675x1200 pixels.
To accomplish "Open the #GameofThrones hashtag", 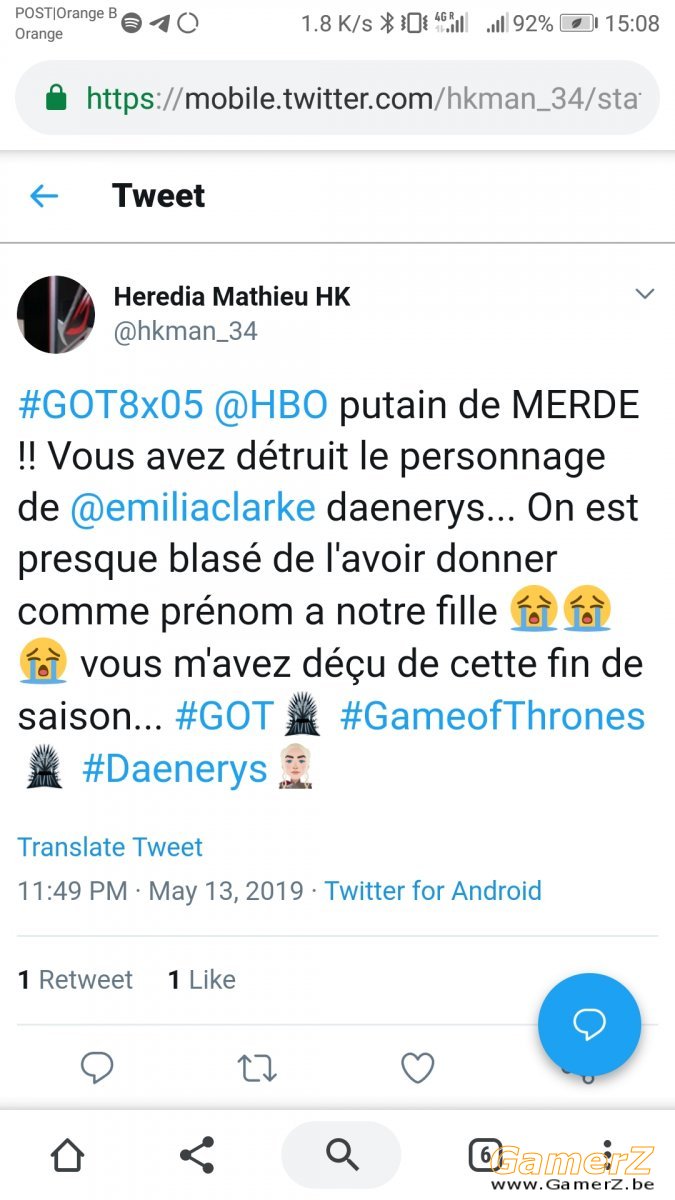I will pyautogui.click(x=492, y=716).
